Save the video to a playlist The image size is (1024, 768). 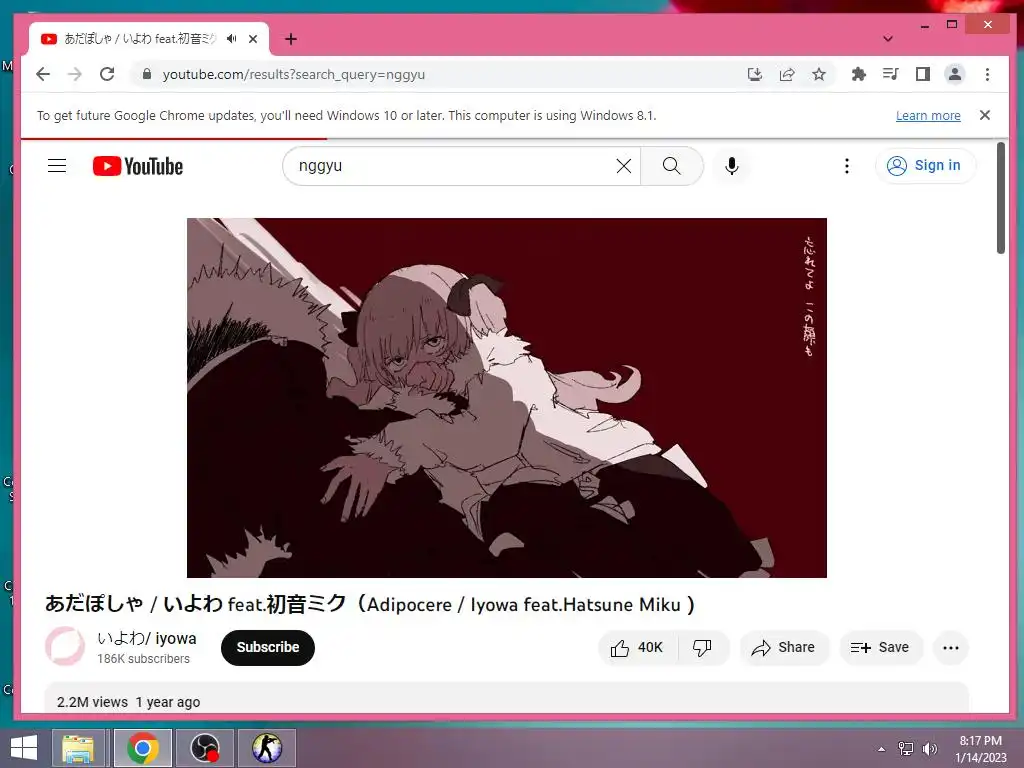tap(881, 647)
